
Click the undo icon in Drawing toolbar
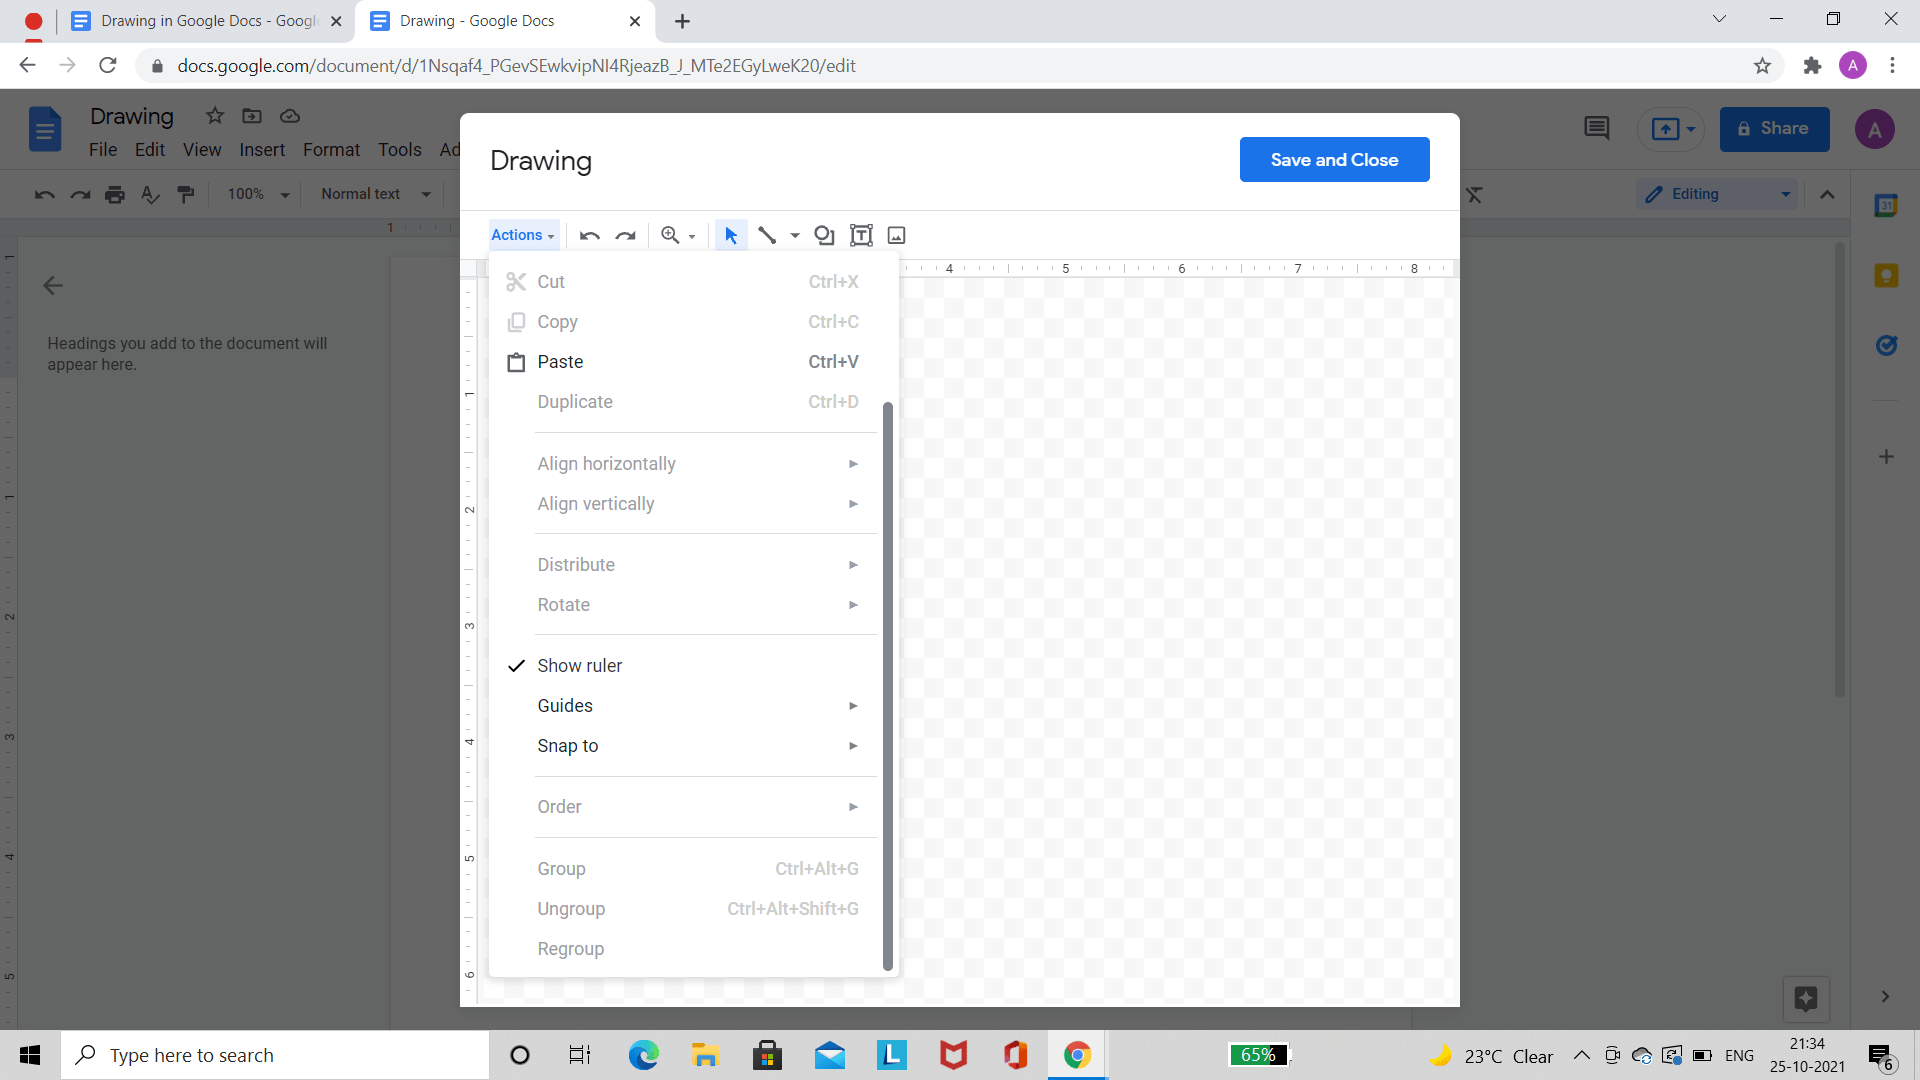click(589, 235)
